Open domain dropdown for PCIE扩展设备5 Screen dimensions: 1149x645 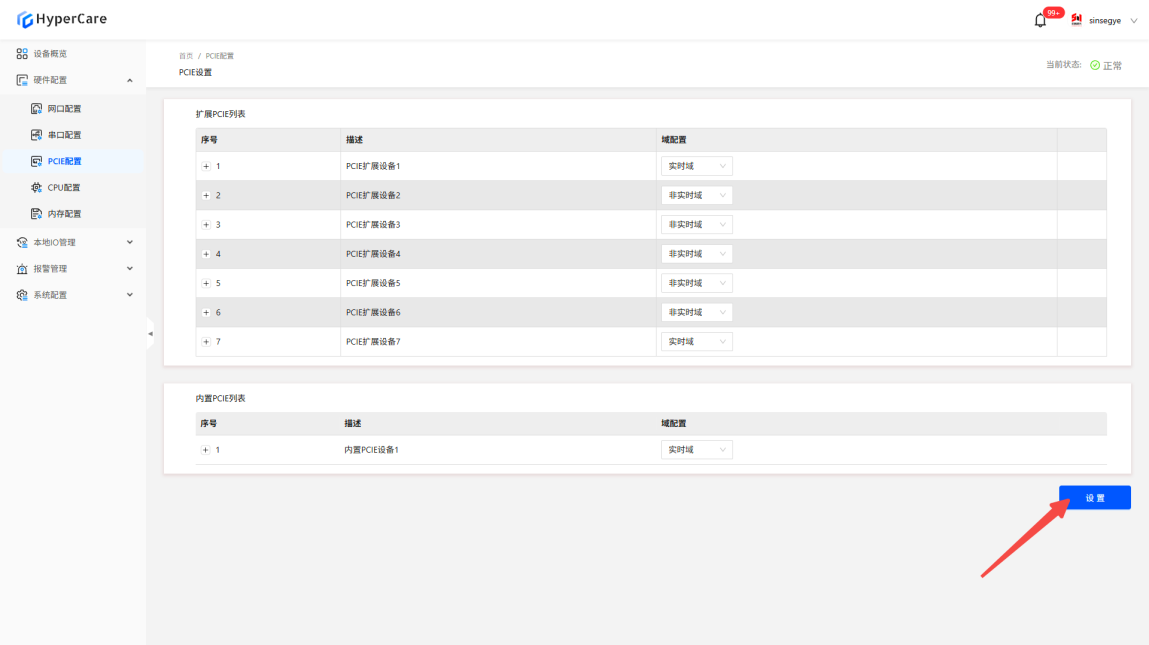[x=696, y=284]
